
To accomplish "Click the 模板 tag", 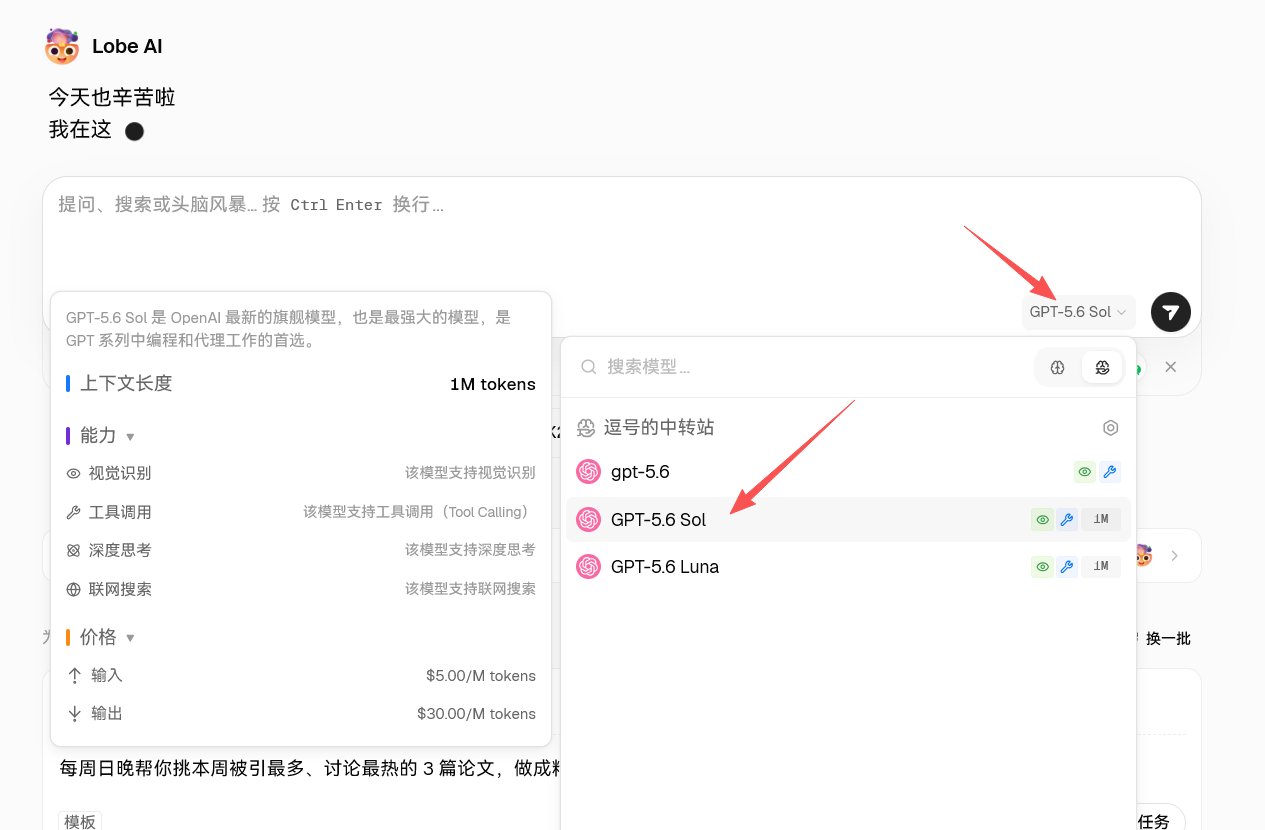I will 80,821.
